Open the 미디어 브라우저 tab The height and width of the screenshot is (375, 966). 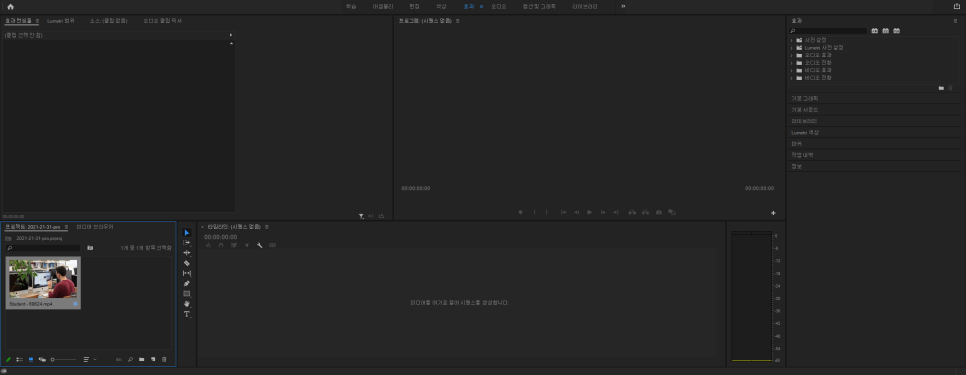pyautogui.click(x=95, y=227)
